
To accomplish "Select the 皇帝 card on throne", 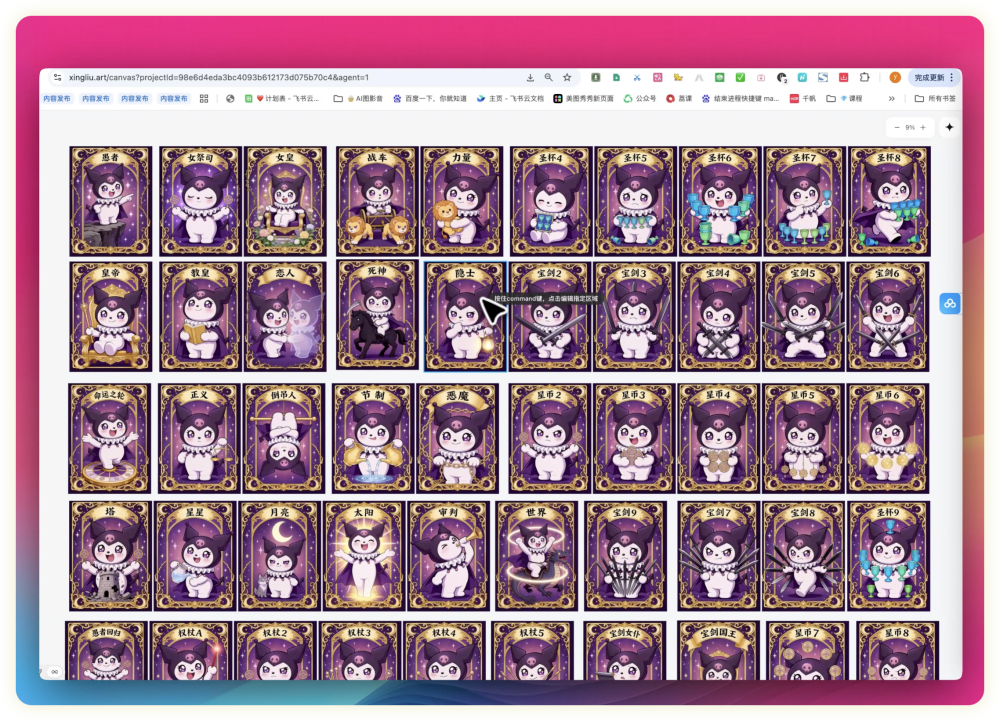I will [x=111, y=316].
